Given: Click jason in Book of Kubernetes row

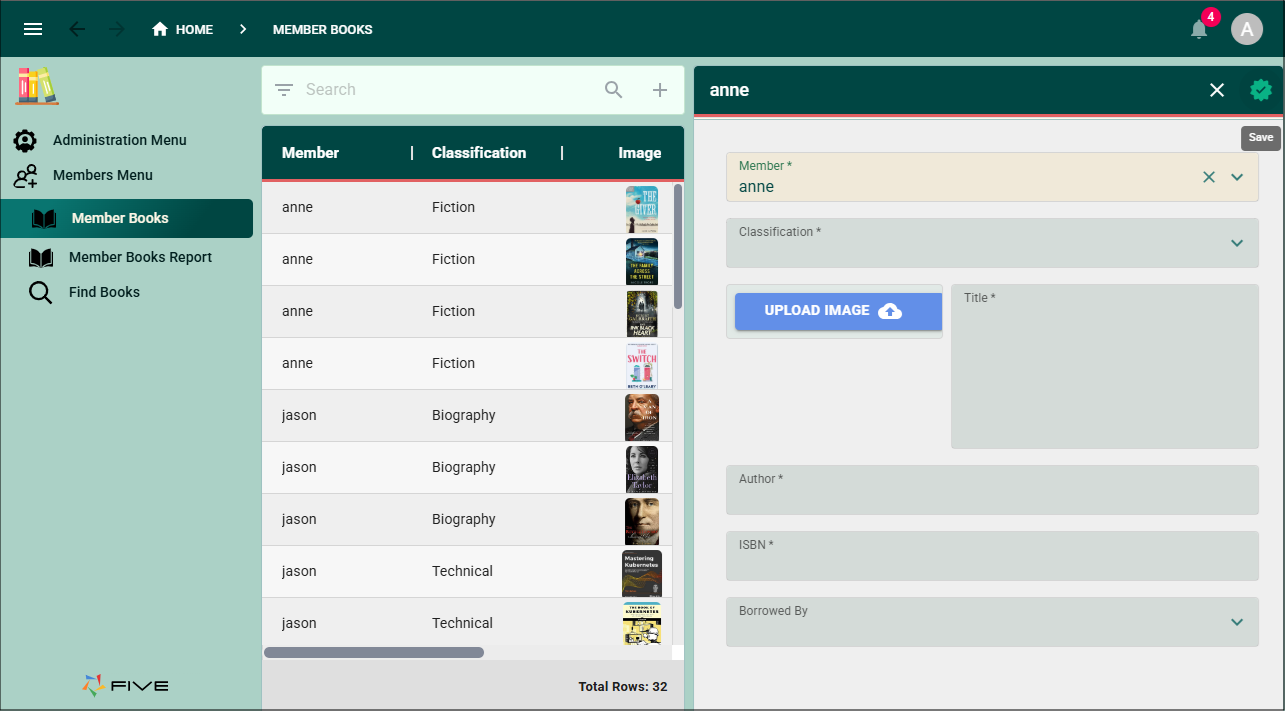Looking at the screenshot, I should (x=299, y=624).
